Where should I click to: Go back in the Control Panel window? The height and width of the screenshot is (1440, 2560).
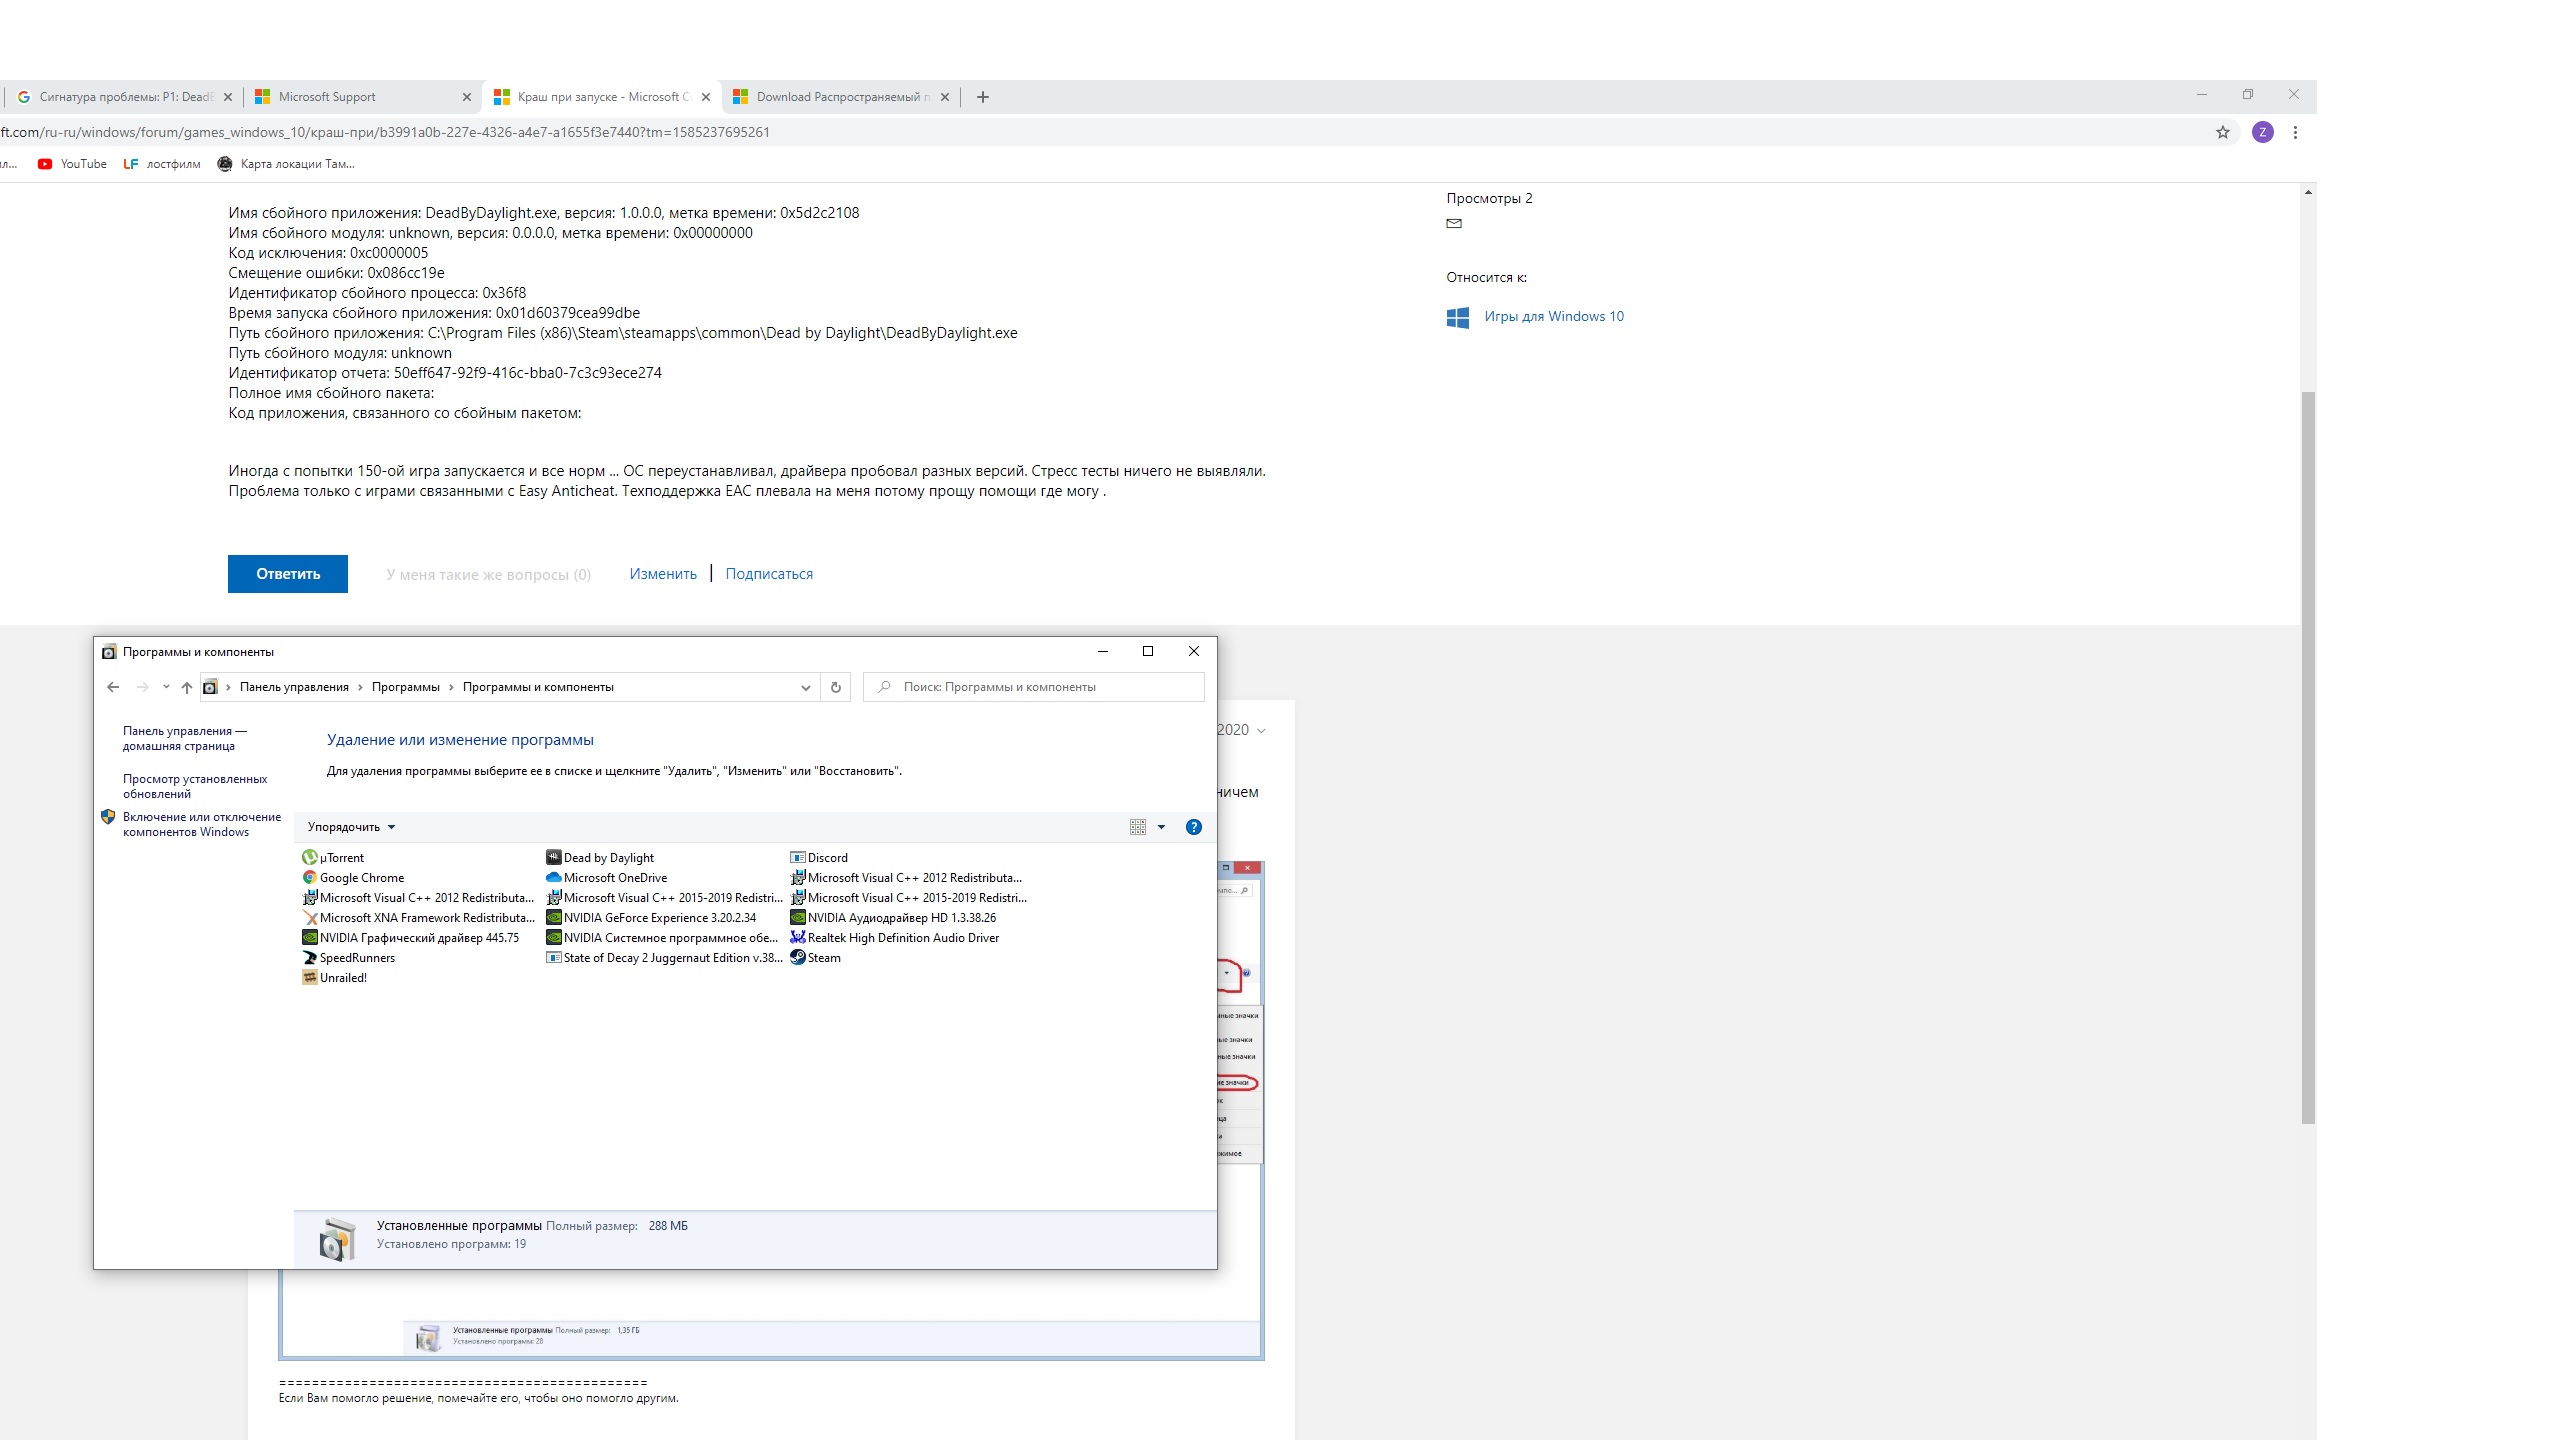[113, 687]
